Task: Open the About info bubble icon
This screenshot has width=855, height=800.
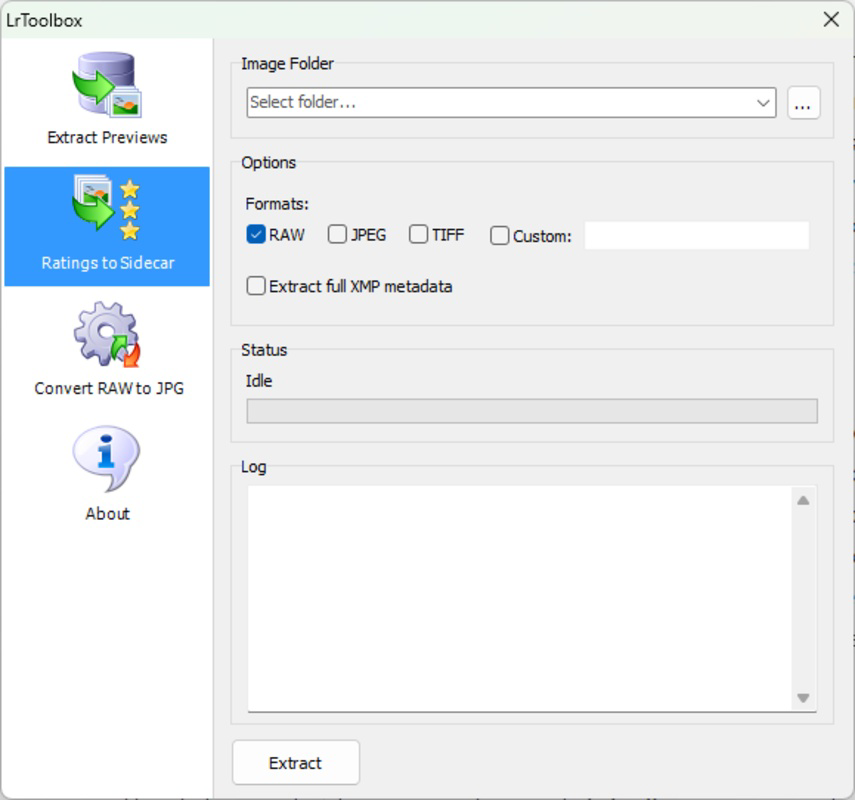Action: (x=106, y=458)
